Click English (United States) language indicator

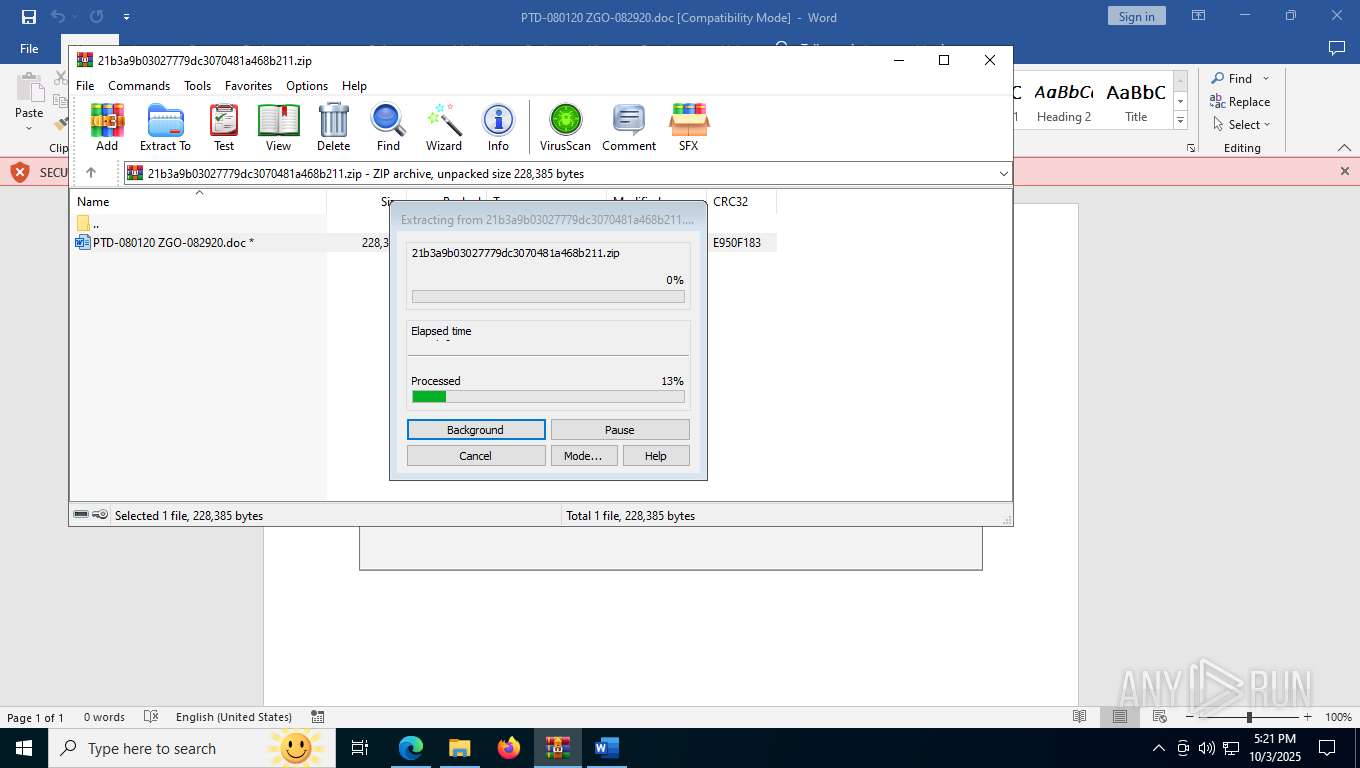(234, 717)
